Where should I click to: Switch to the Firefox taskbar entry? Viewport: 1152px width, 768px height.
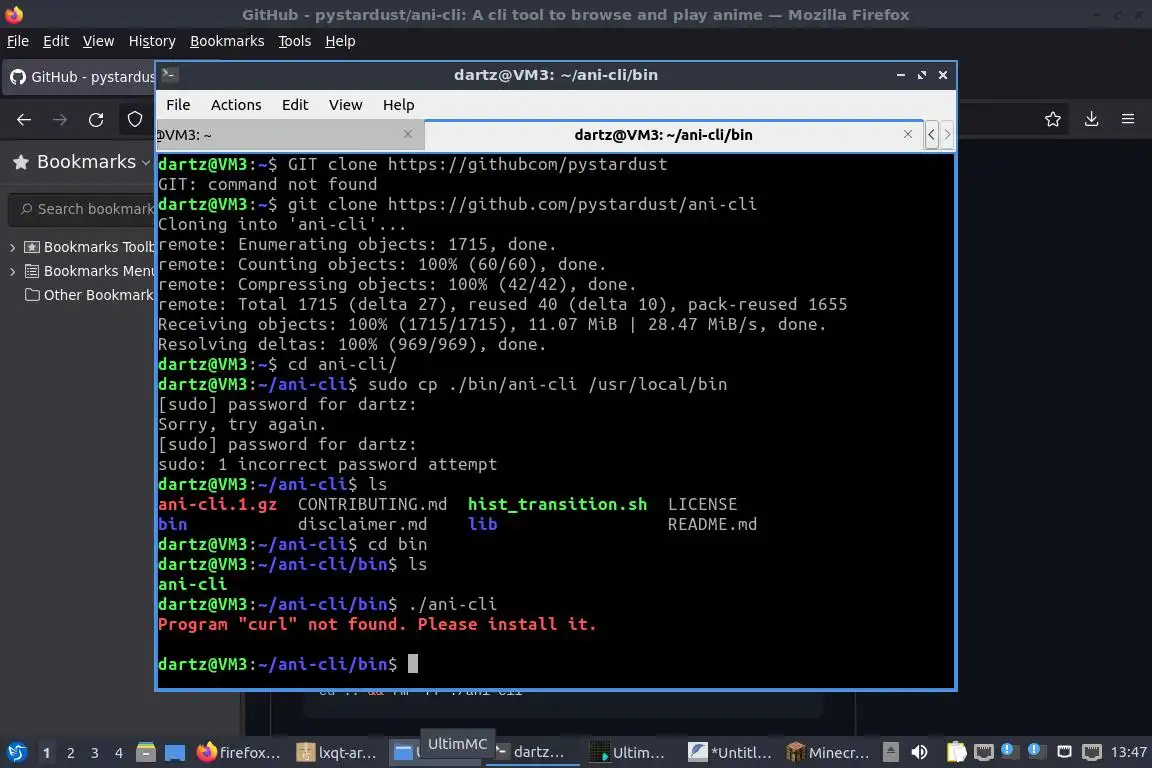[239, 752]
